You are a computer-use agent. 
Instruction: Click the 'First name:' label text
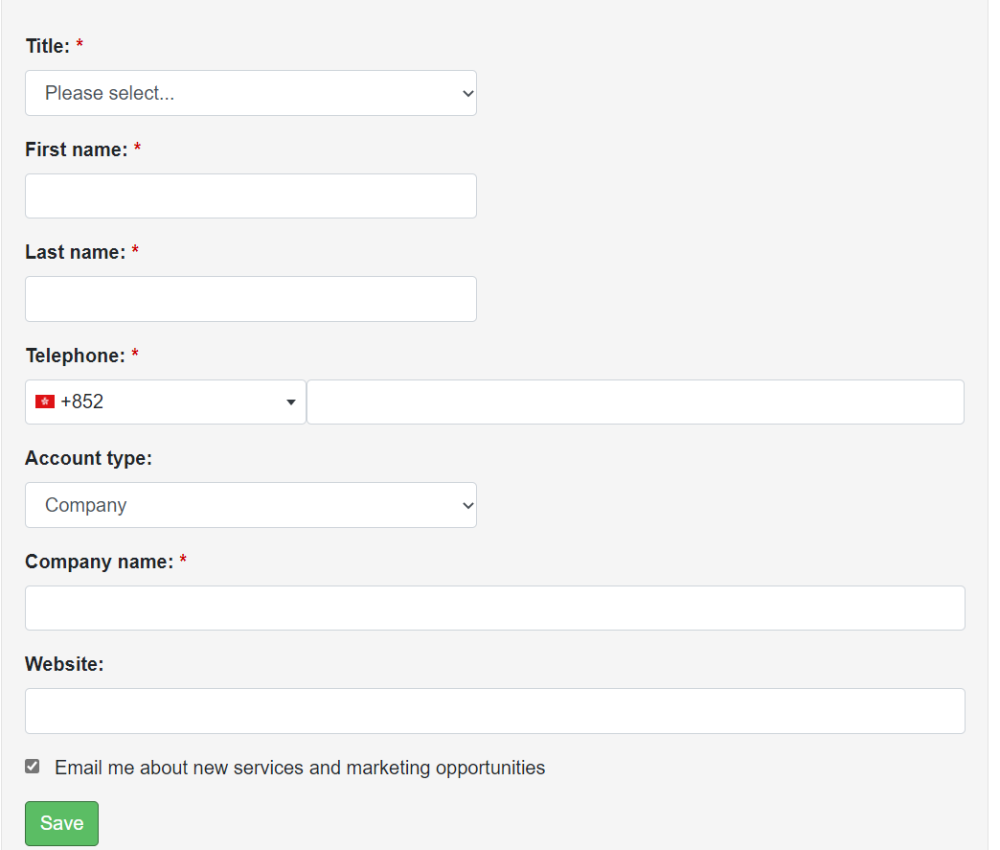click(76, 149)
